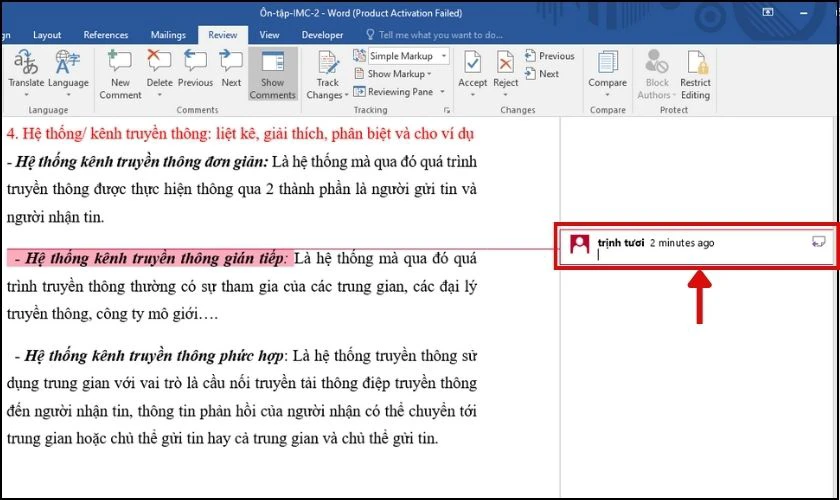Click the trịnh tươi comment avatar
Screen dimensions: 840x500
click(580, 244)
